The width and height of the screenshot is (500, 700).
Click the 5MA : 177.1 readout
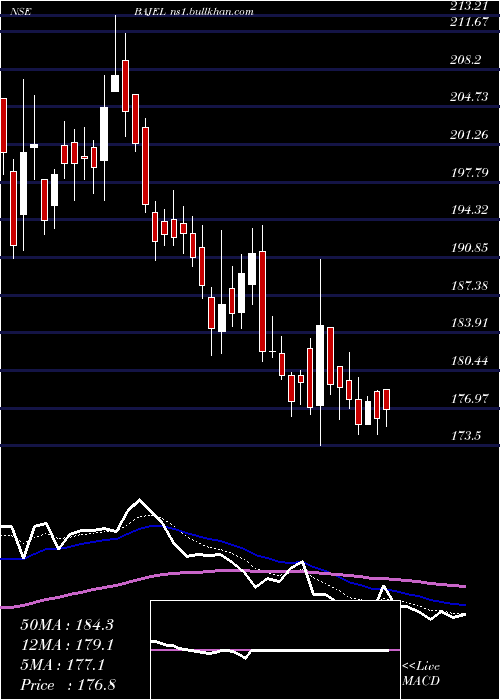[x=62, y=665]
